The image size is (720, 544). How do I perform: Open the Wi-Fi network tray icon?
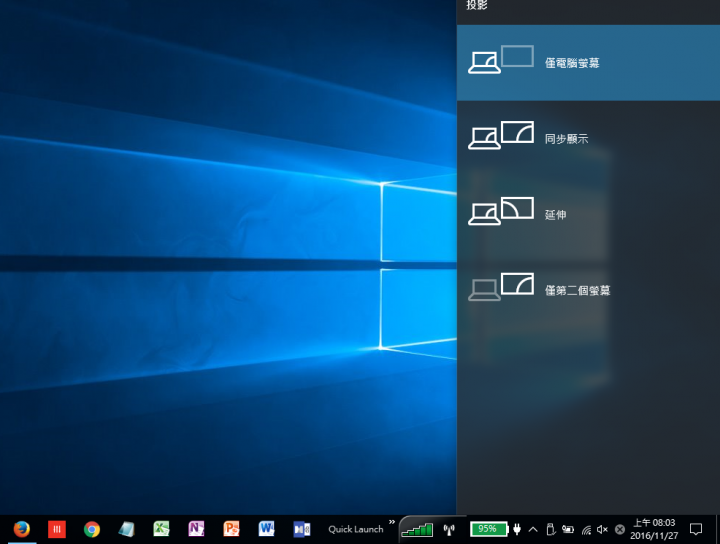(586, 530)
